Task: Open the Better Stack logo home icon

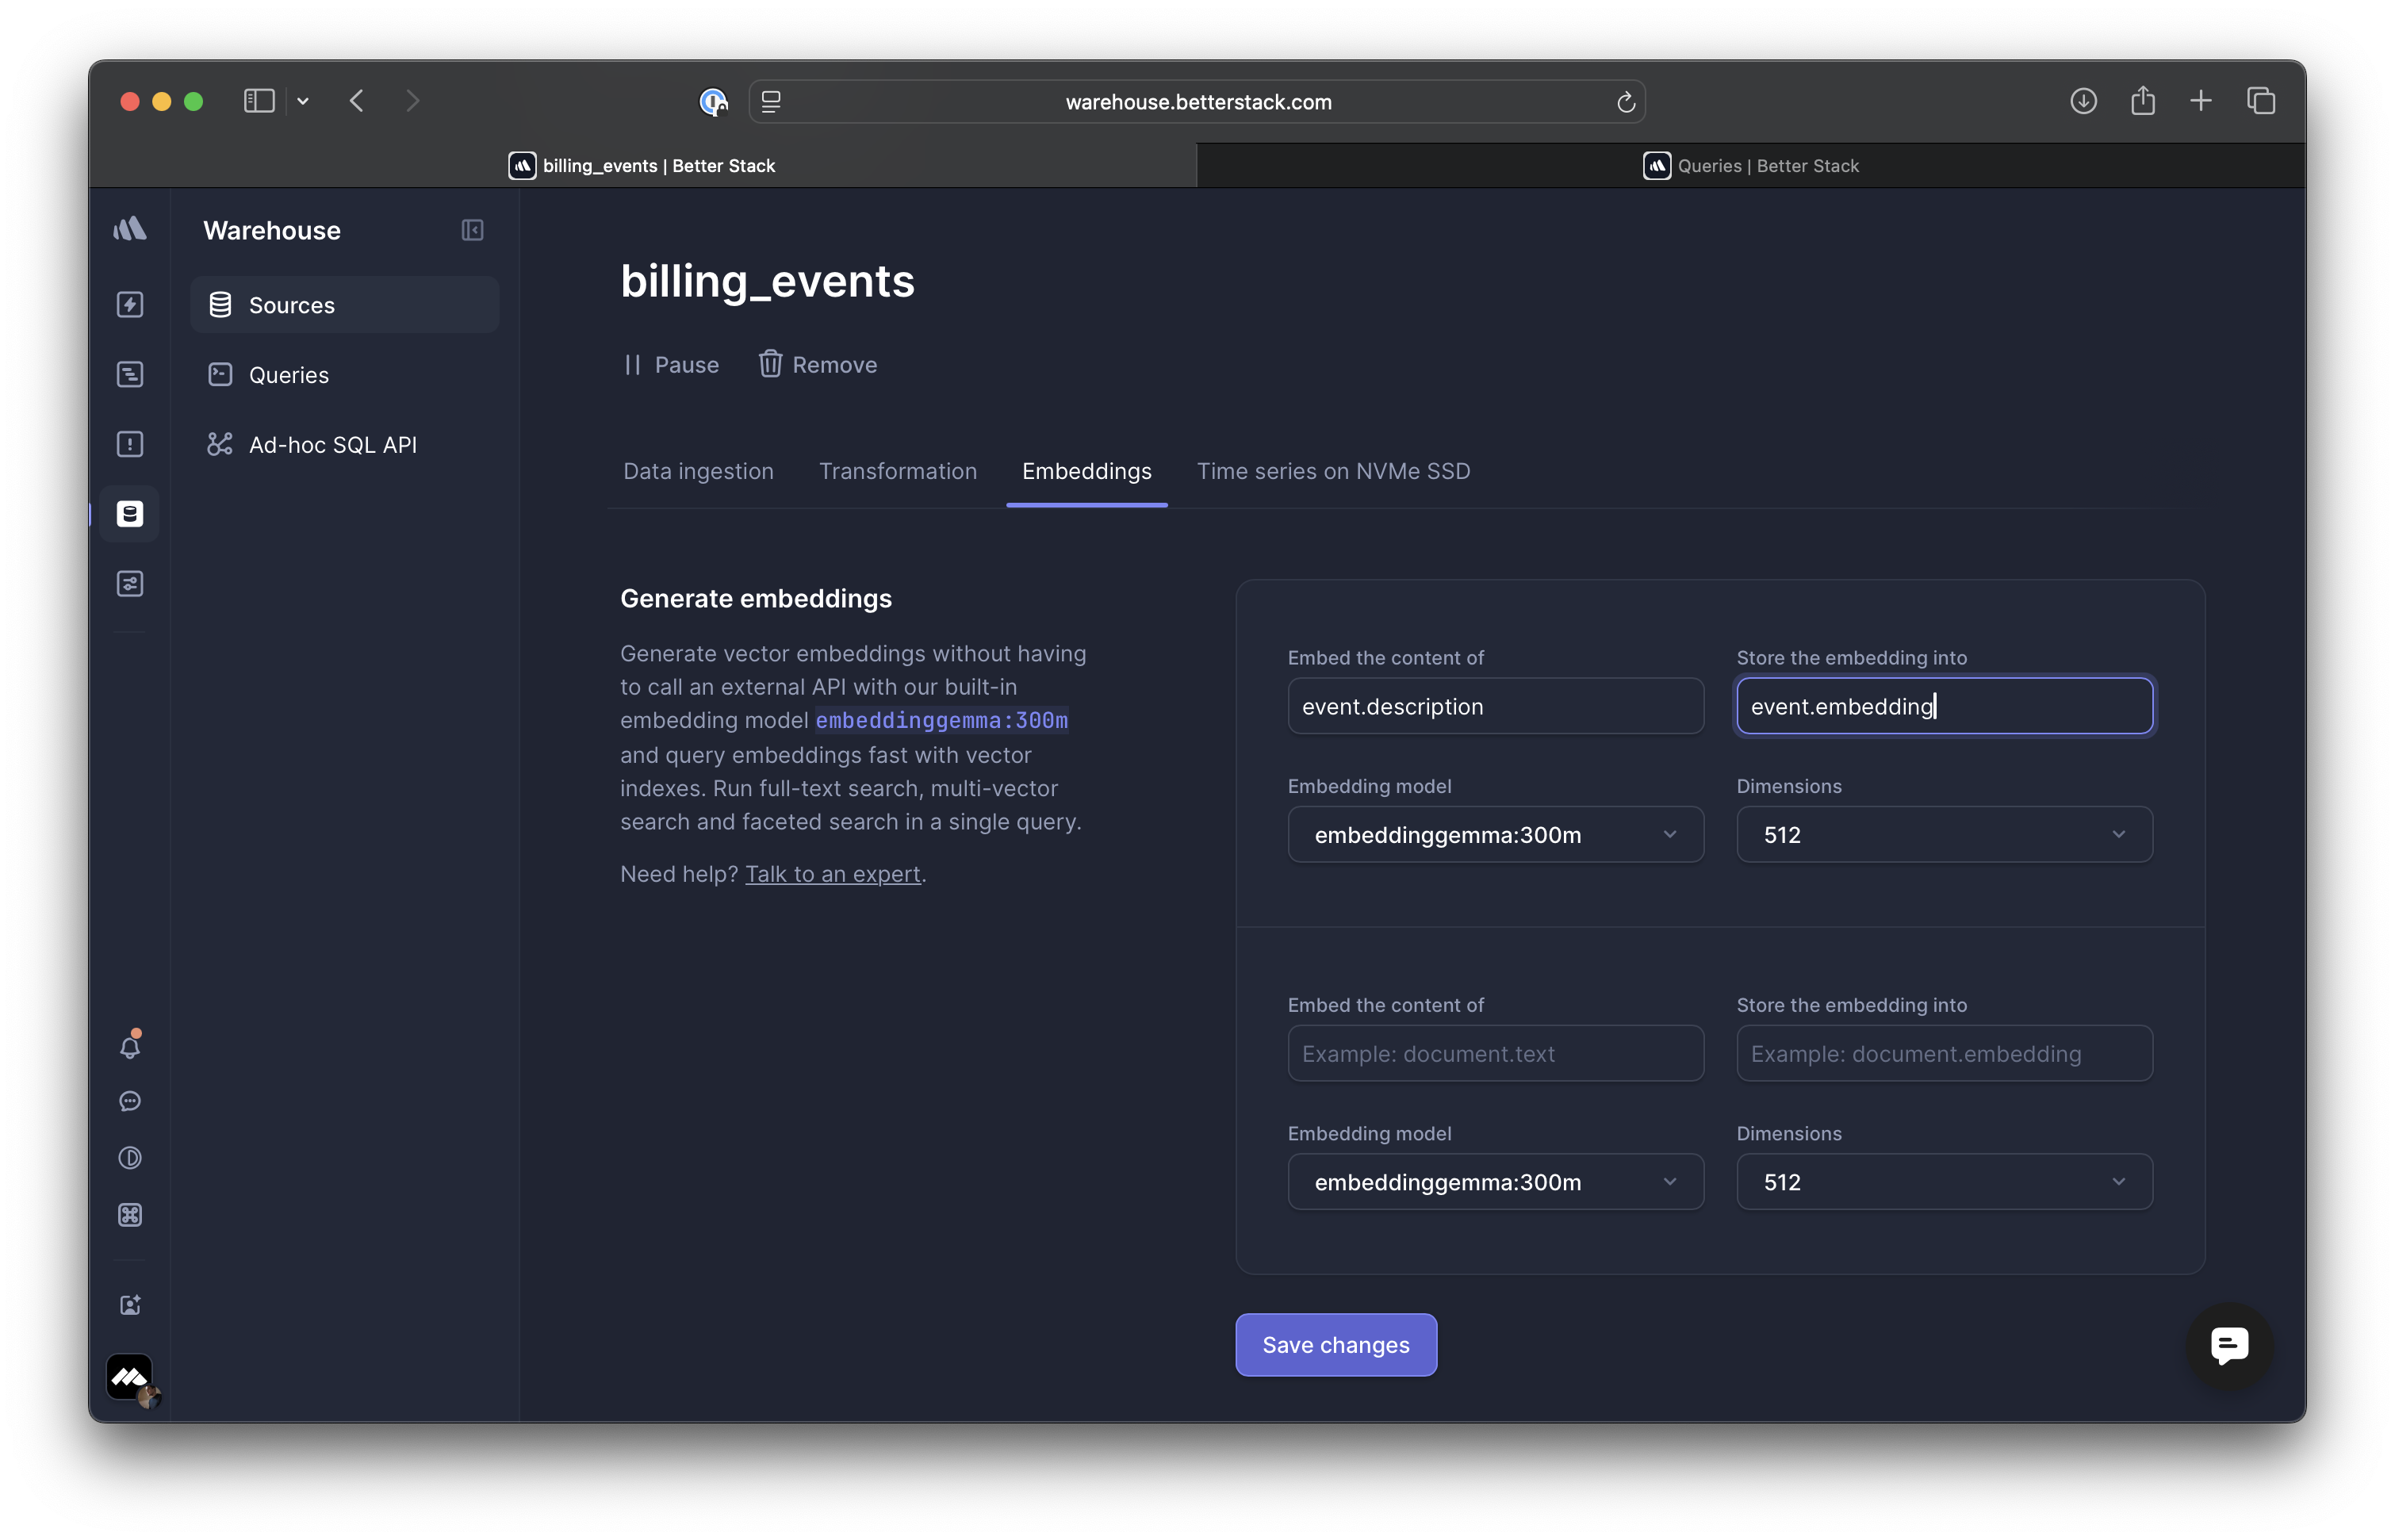Action: 130,230
